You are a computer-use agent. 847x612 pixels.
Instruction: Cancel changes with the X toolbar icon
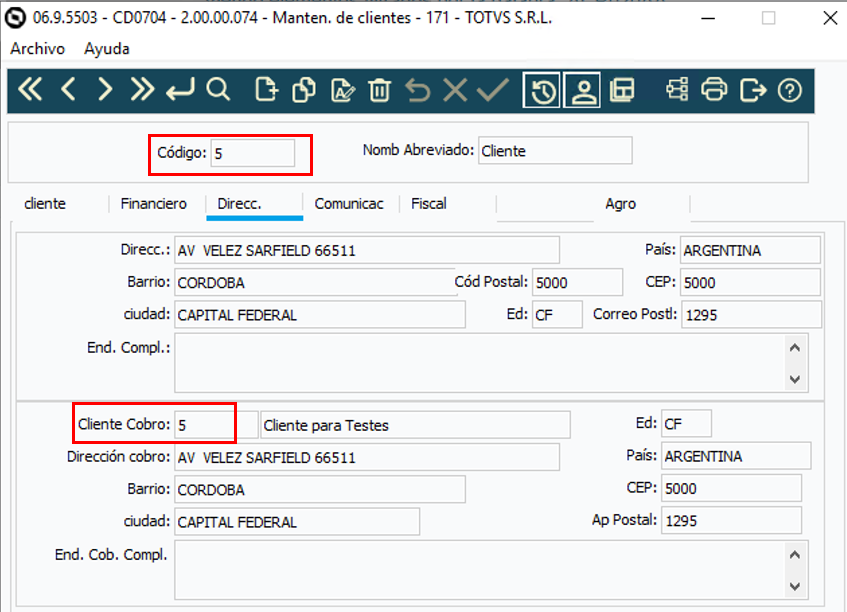point(455,90)
